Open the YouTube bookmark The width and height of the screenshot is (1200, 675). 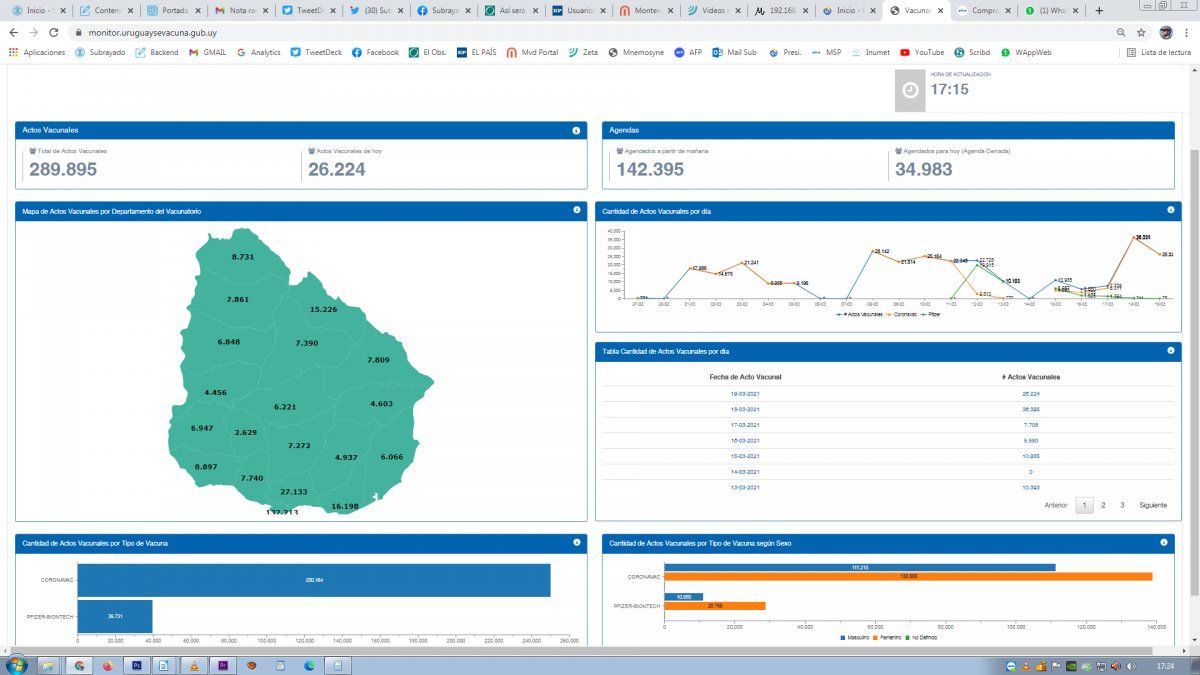tap(922, 52)
